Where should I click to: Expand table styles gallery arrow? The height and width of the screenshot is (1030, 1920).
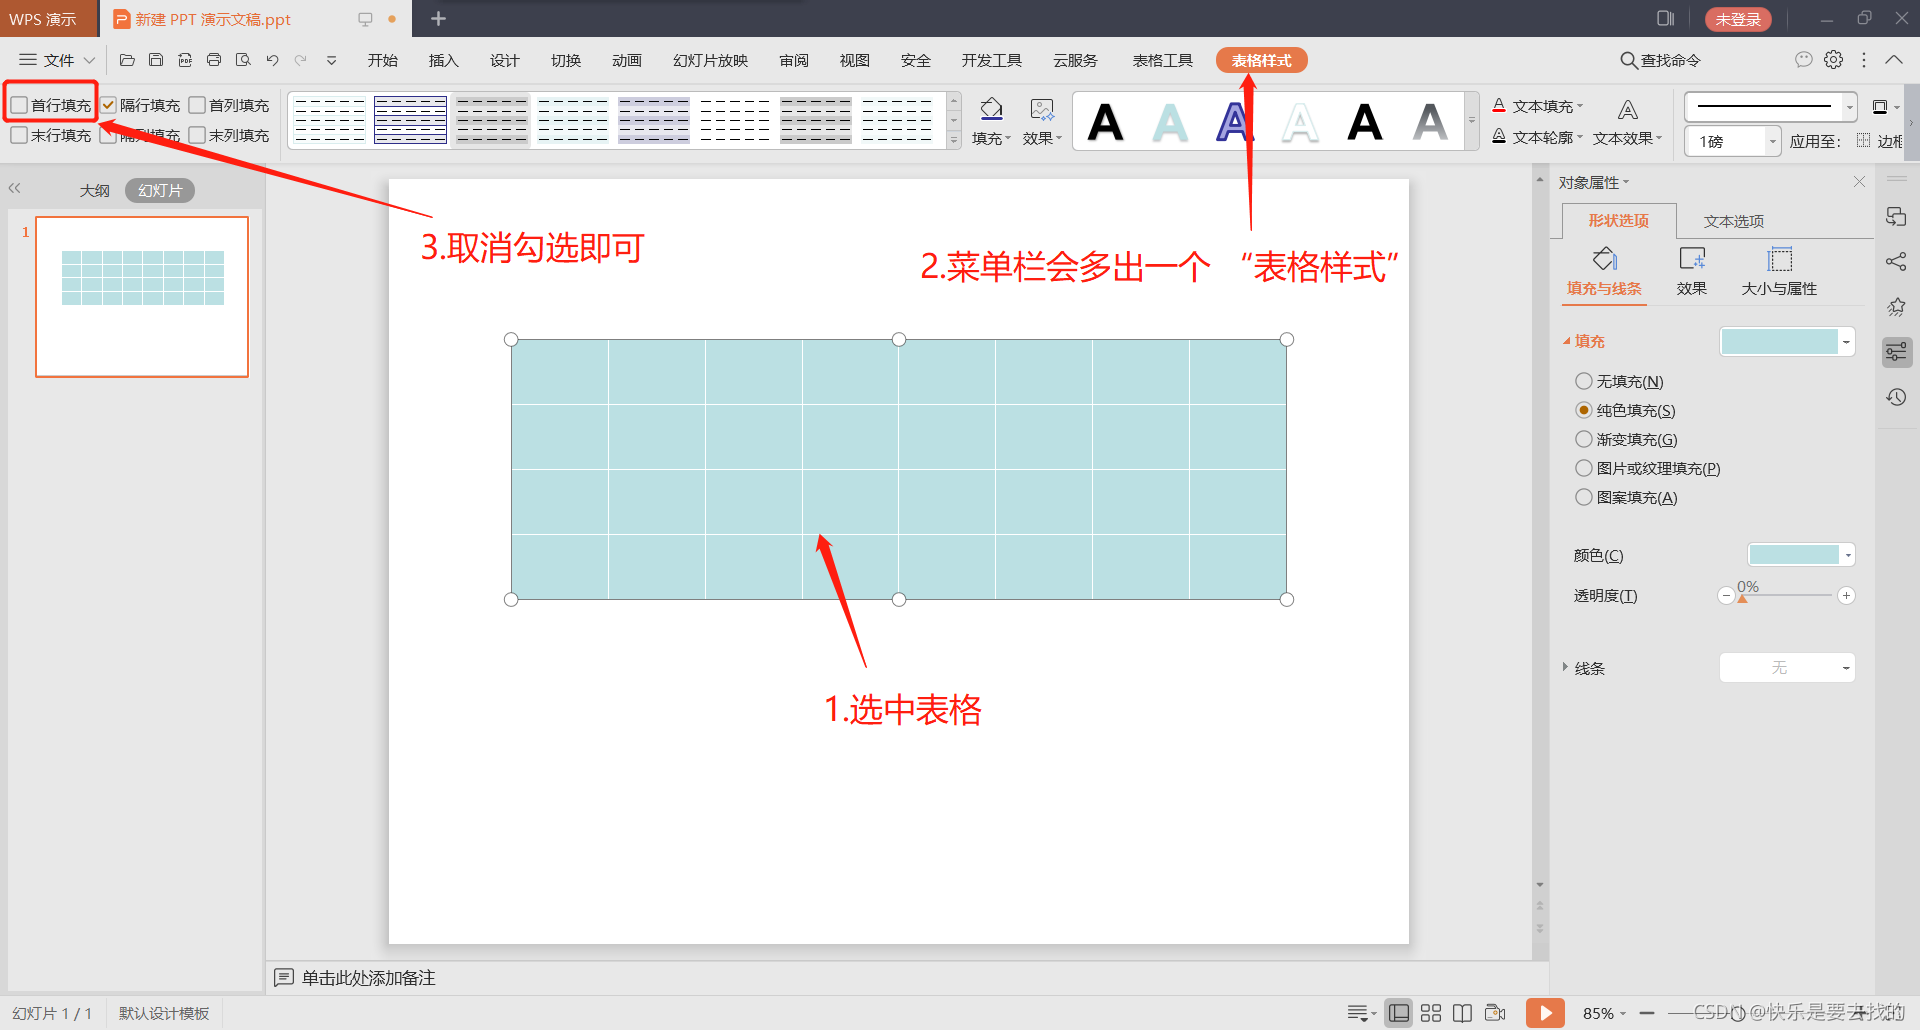954,141
